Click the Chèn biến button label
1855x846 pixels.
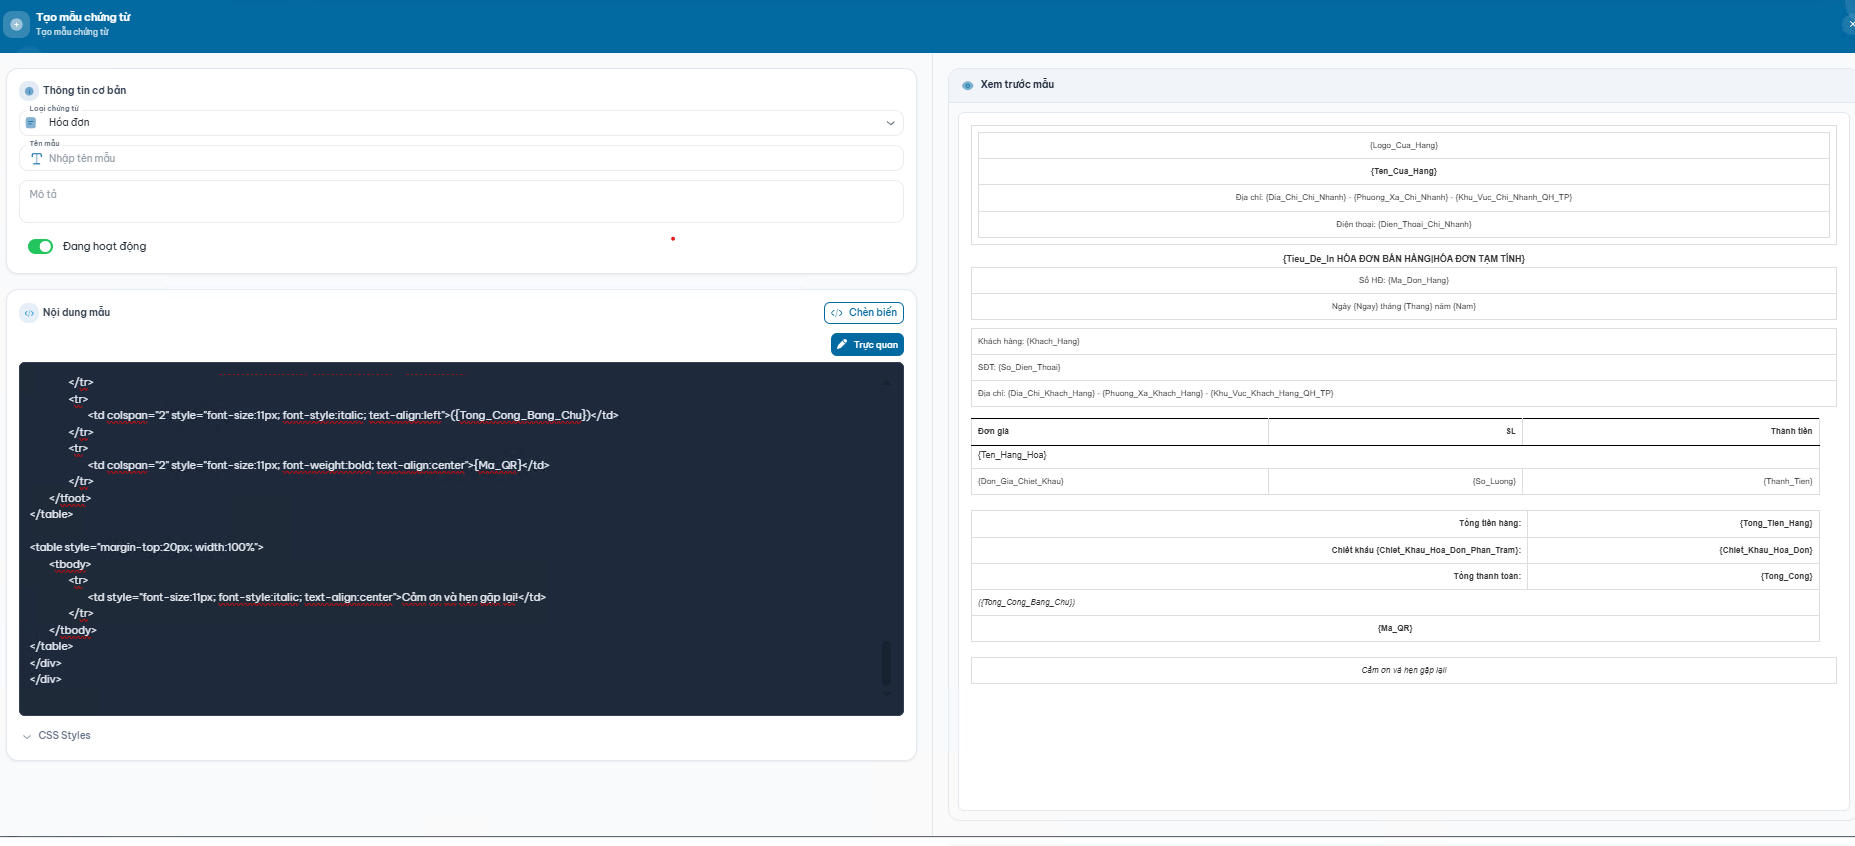click(872, 313)
